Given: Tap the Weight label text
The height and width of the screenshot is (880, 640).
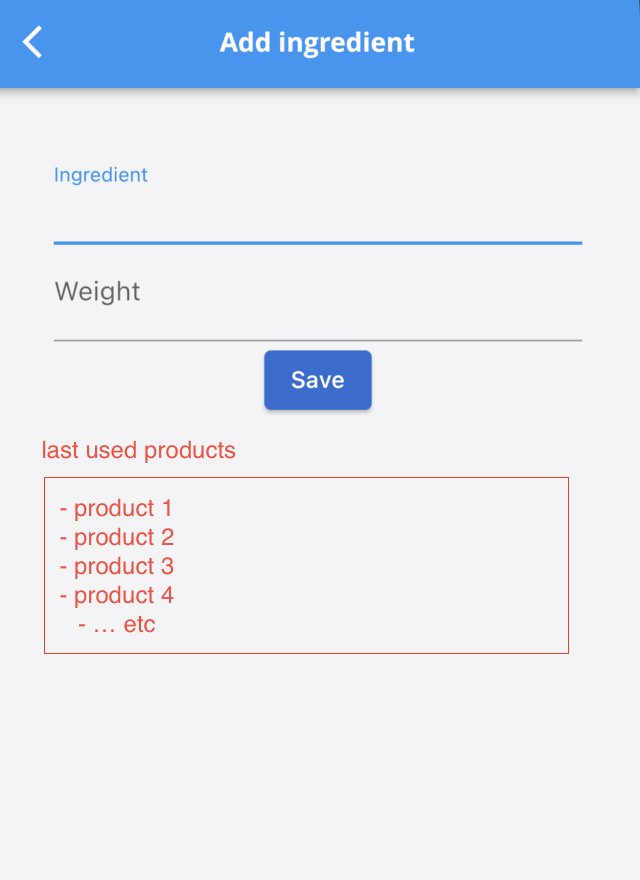Looking at the screenshot, I should (x=96, y=291).
